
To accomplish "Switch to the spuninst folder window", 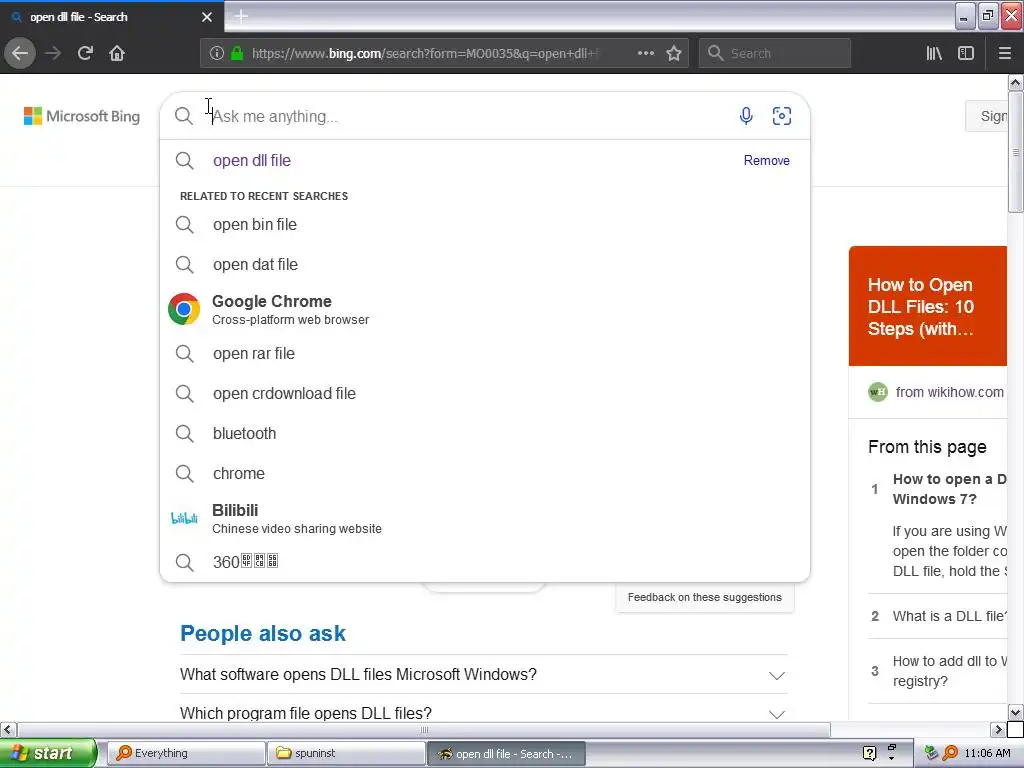I will (346, 754).
